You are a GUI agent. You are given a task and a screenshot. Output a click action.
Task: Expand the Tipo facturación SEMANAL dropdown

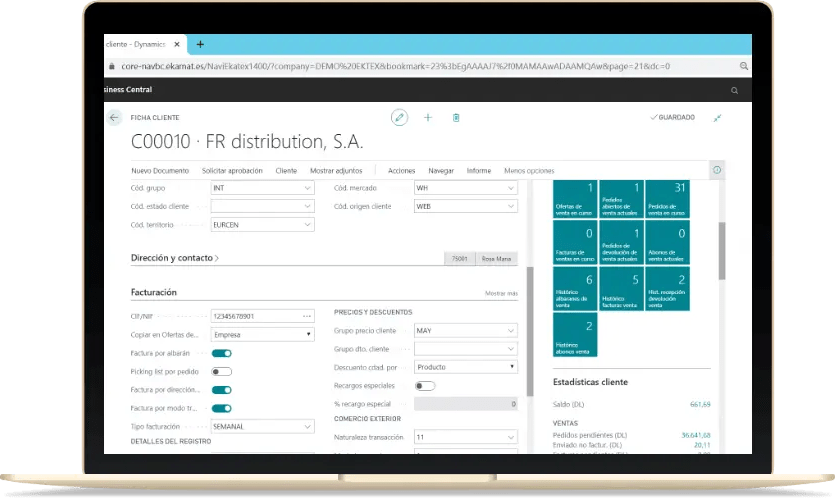pyautogui.click(x=262, y=426)
